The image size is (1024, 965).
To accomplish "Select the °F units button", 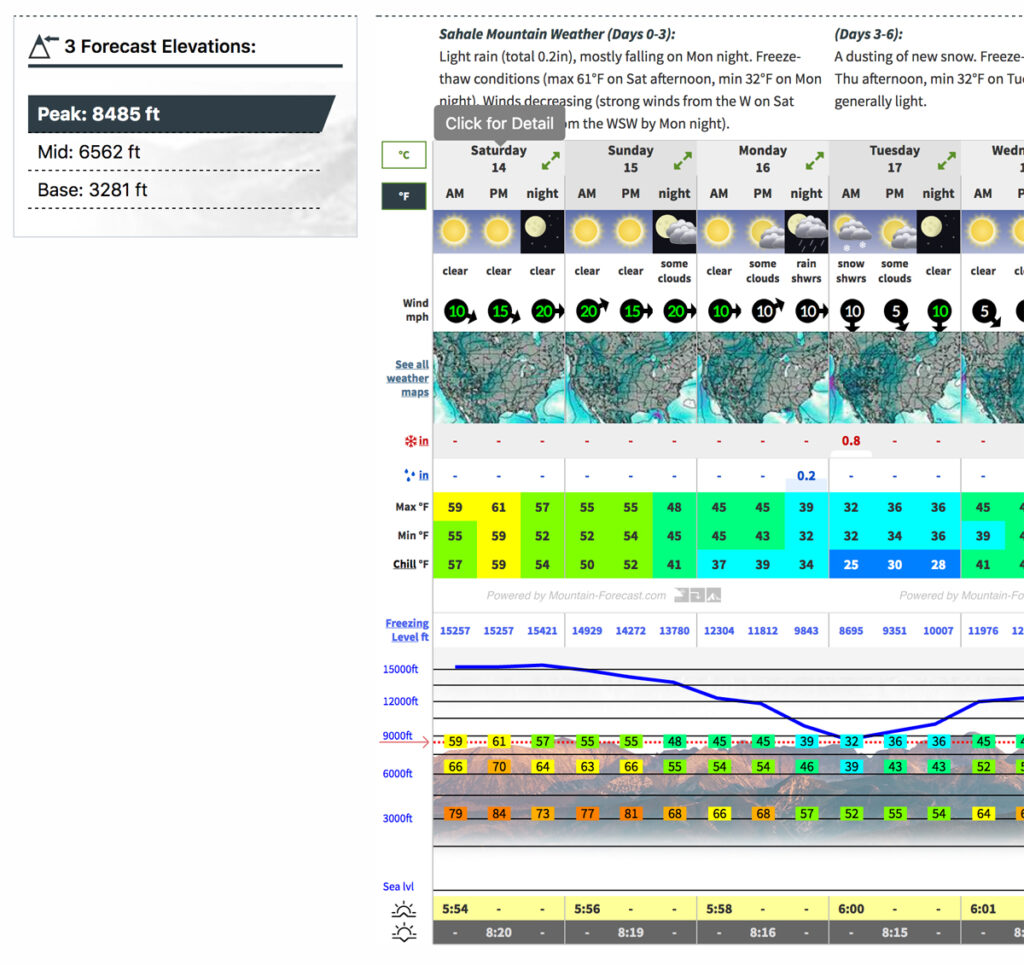I will point(404,196).
